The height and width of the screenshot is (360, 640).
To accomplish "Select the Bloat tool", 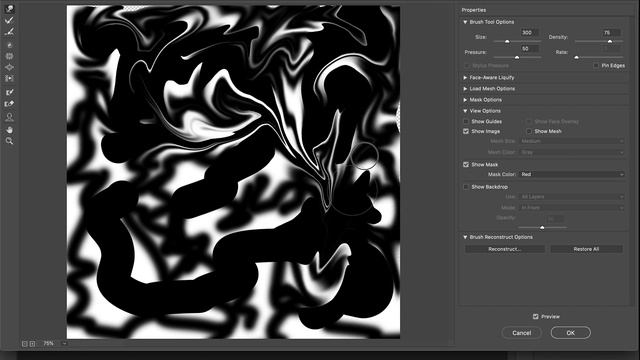I will pyautogui.click(x=9, y=67).
